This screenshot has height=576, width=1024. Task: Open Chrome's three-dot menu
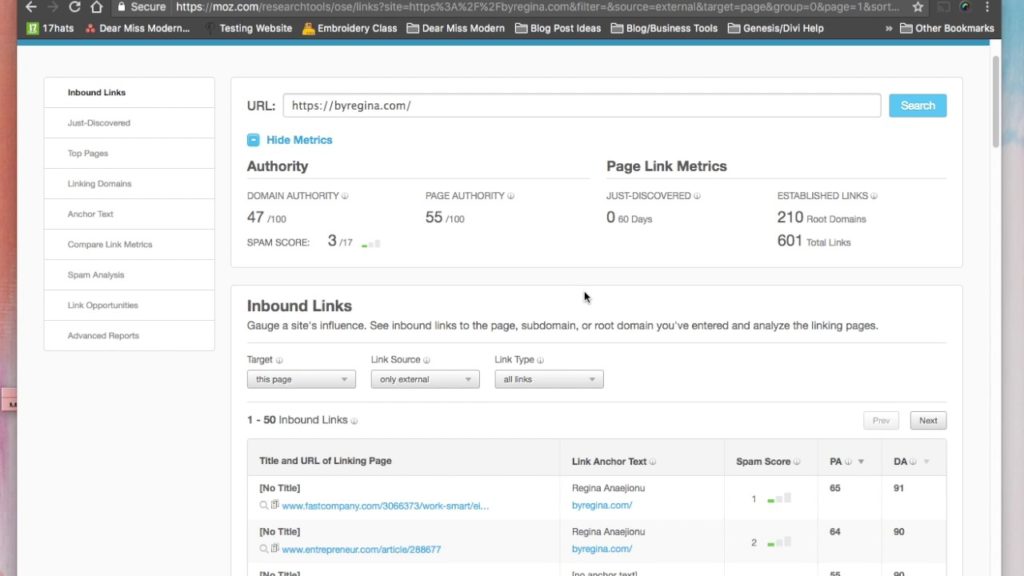pos(987,7)
